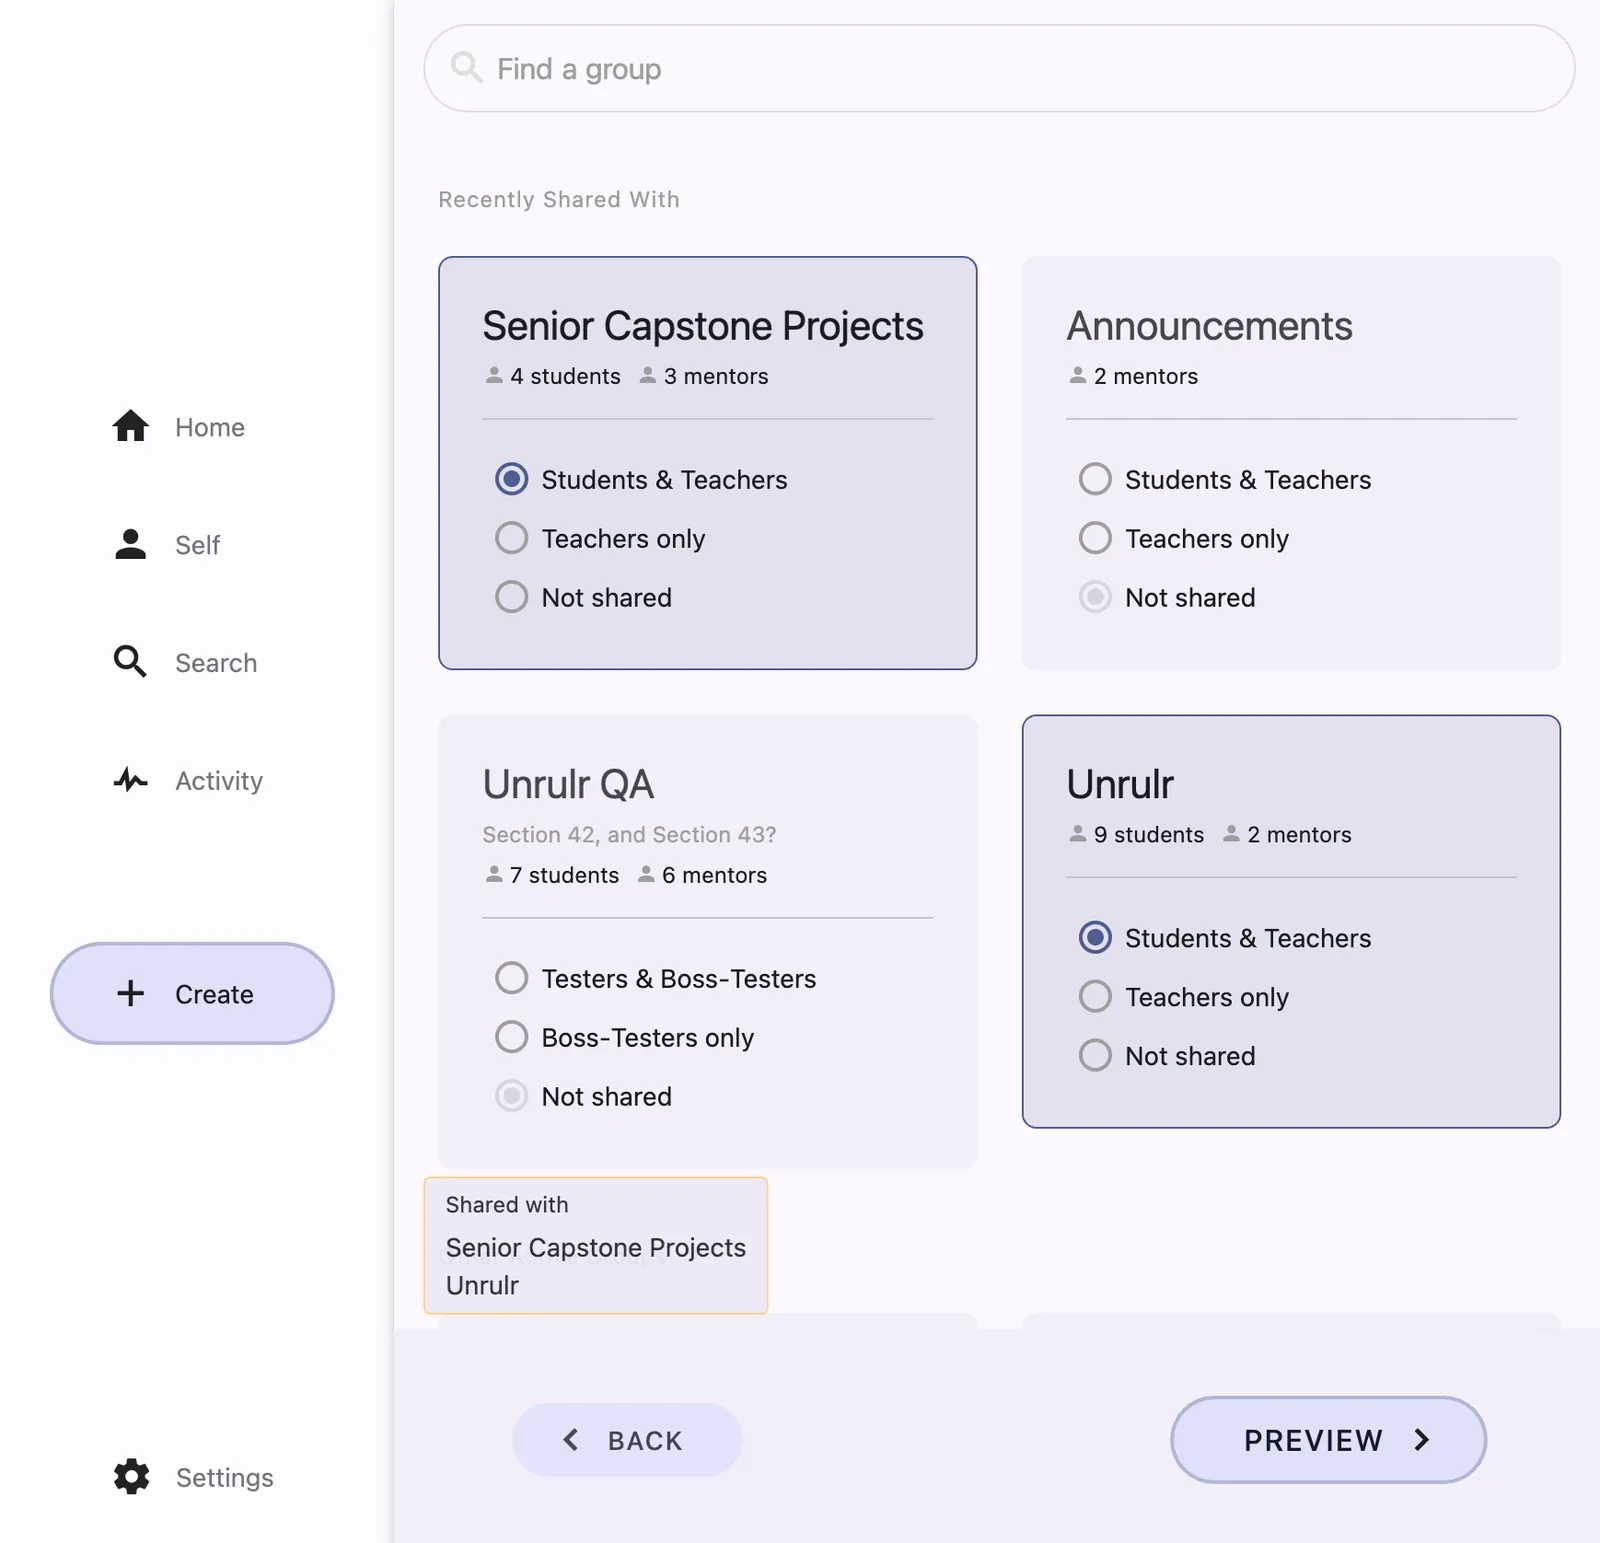Viewport: 1600px width, 1543px height.
Task: Click the right chevron on Preview button
Action: 1421,1440
